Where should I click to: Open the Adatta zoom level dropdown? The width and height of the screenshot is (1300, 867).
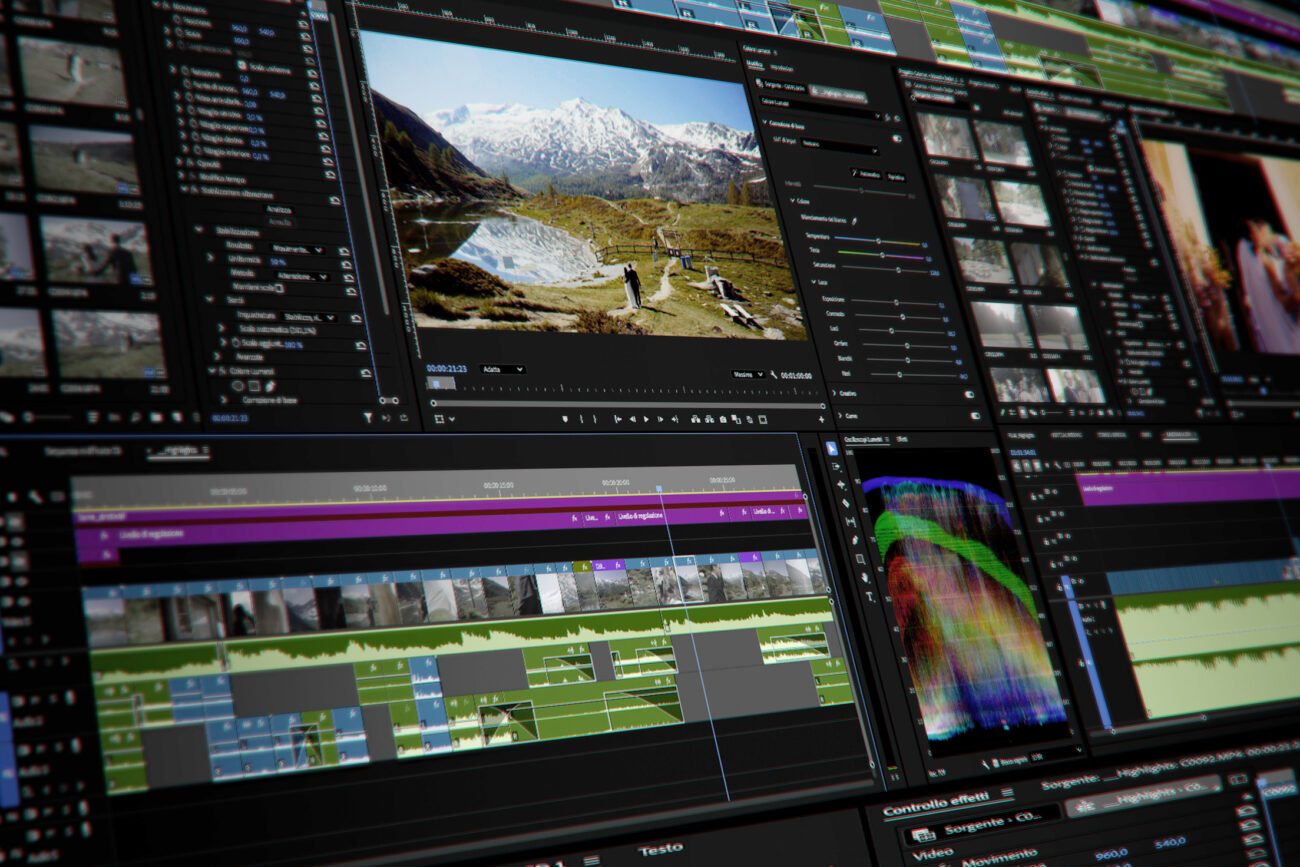click(x=501, y=369)
